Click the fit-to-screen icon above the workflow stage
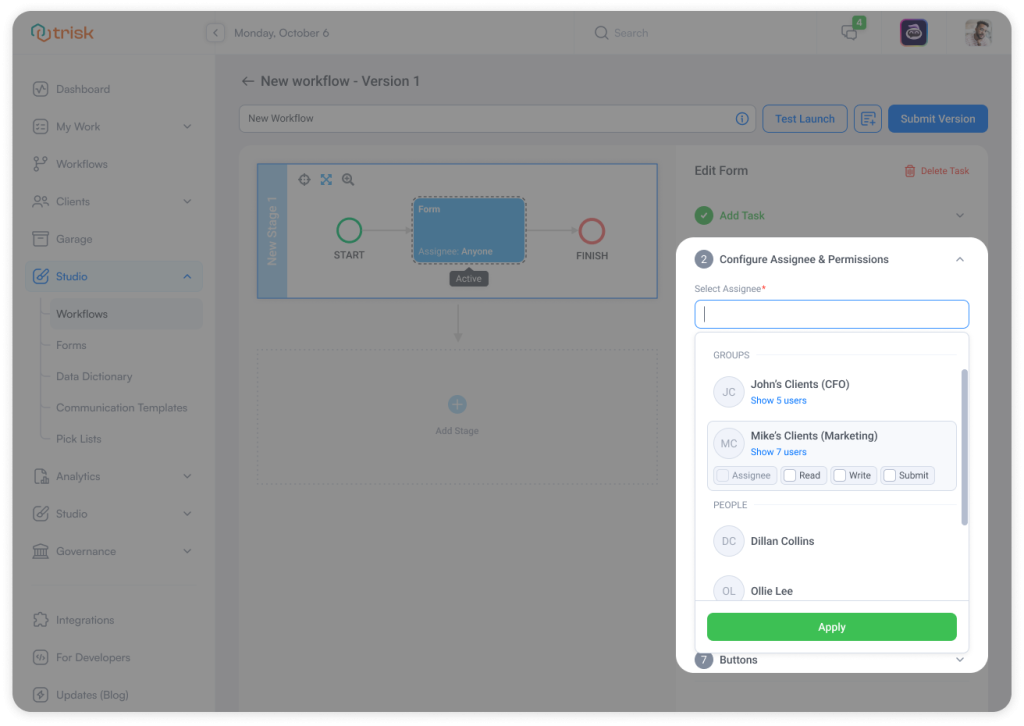 click(x=325, y=179)
